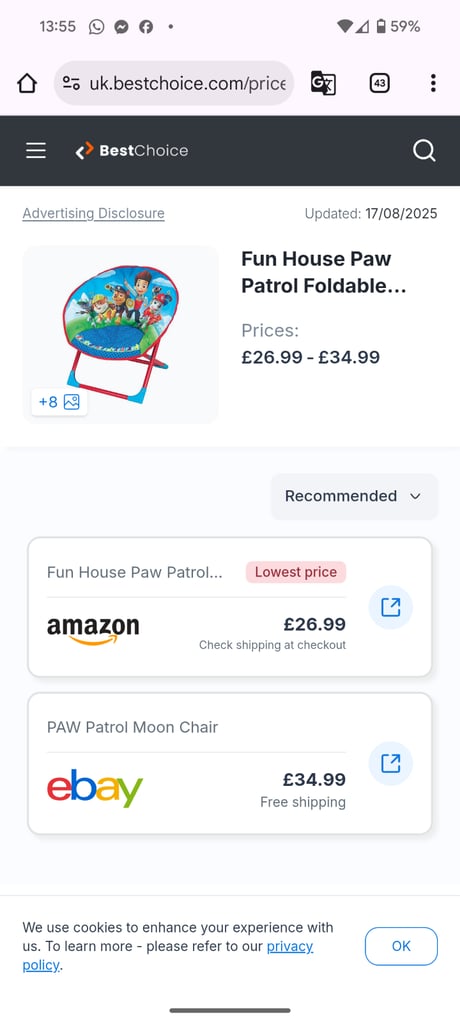The width and height of the screenshot is (460, 1024).
Task: Accept cookies with the OK button
Action: (x=401, y=946)
